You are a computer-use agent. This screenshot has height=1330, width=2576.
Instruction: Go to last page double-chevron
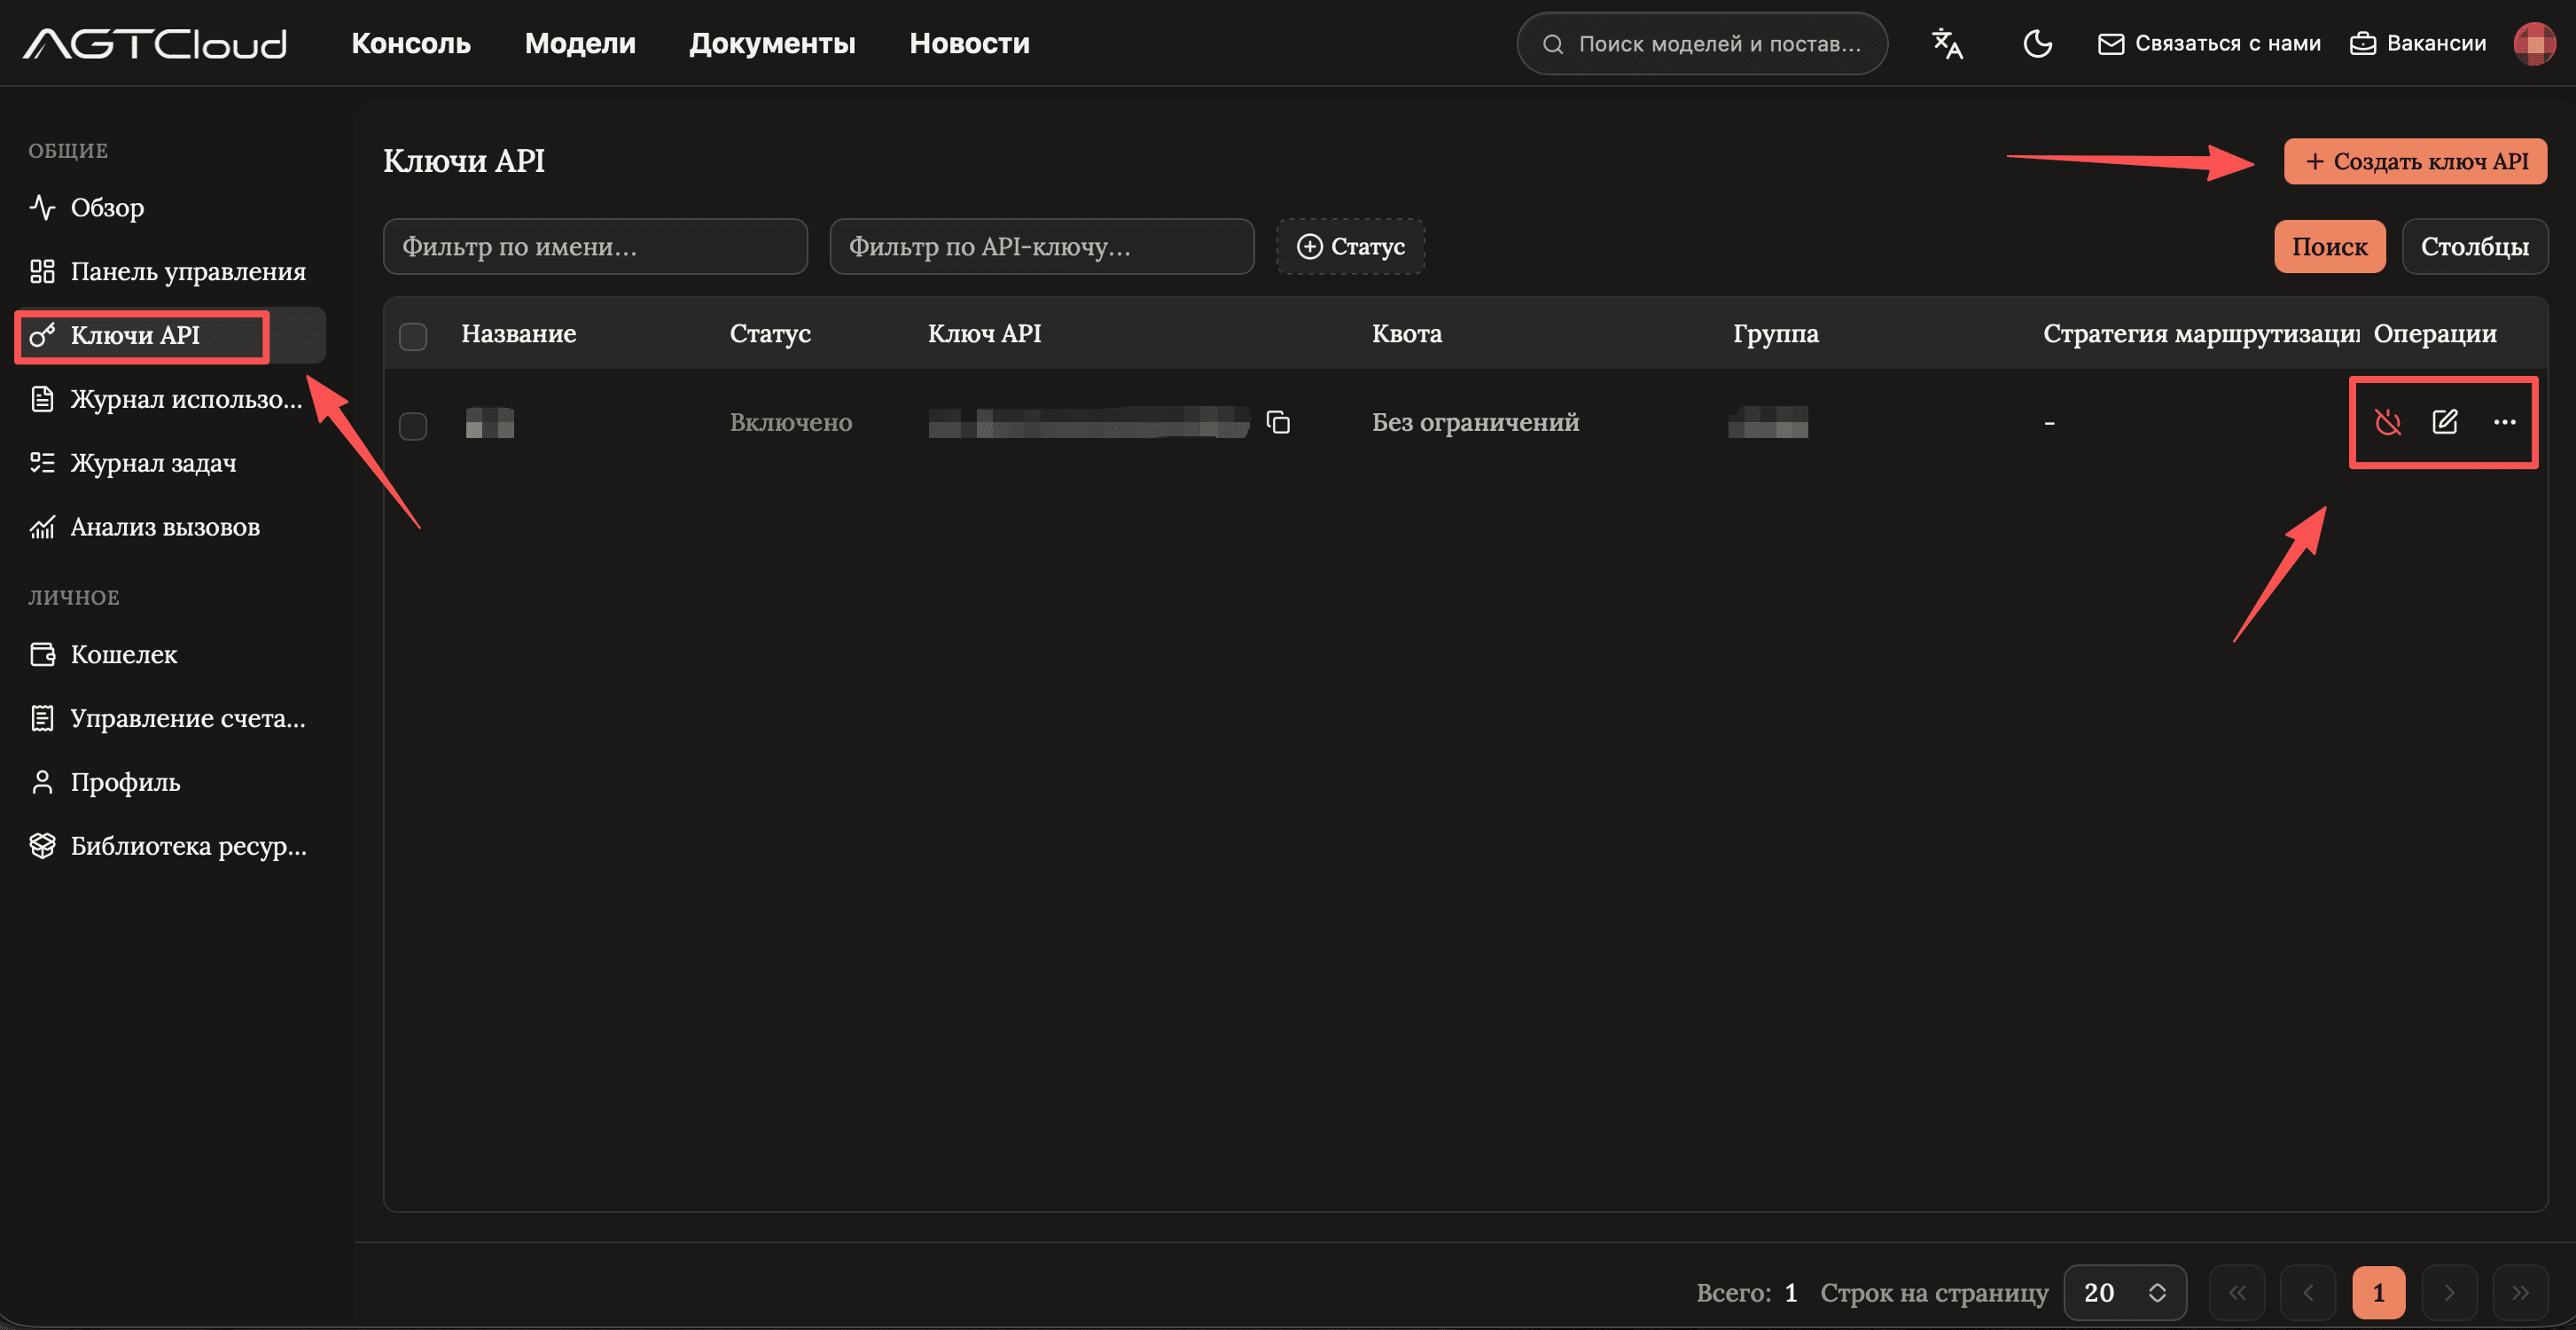(2520, 1292)
